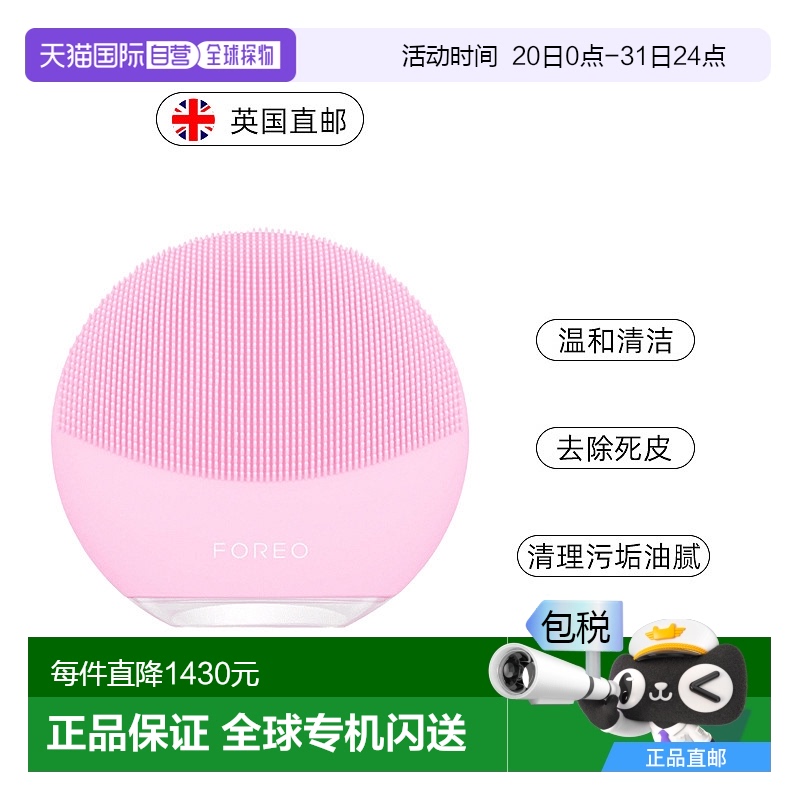Click the UK flag icon

click(193, 120)
